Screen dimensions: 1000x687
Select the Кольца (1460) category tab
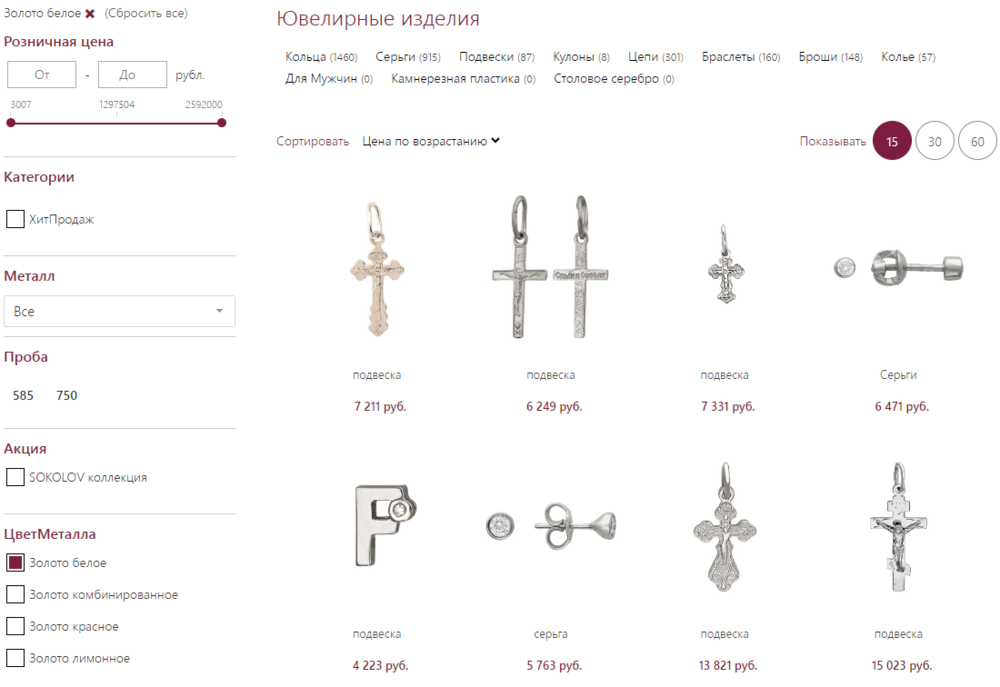[321, 57]
